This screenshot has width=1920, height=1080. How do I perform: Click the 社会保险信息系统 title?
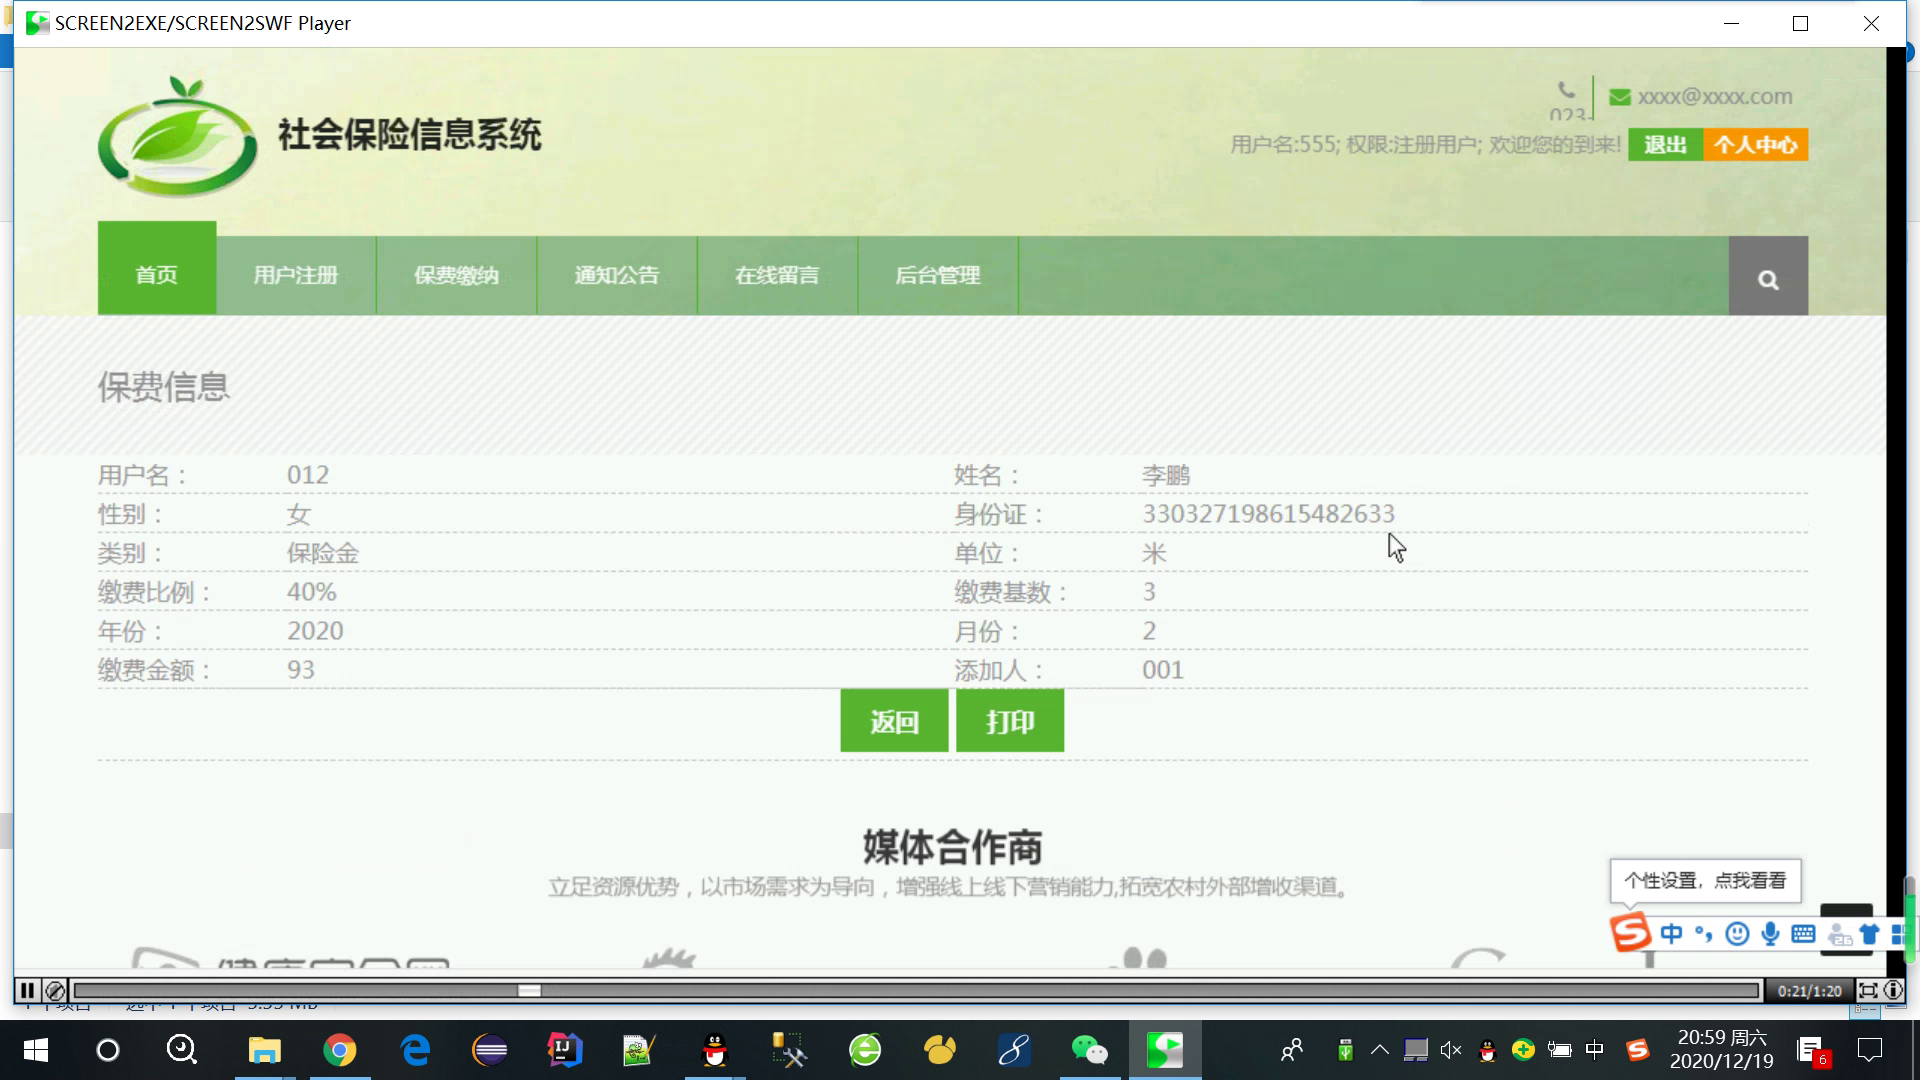[x=410, y=135]
